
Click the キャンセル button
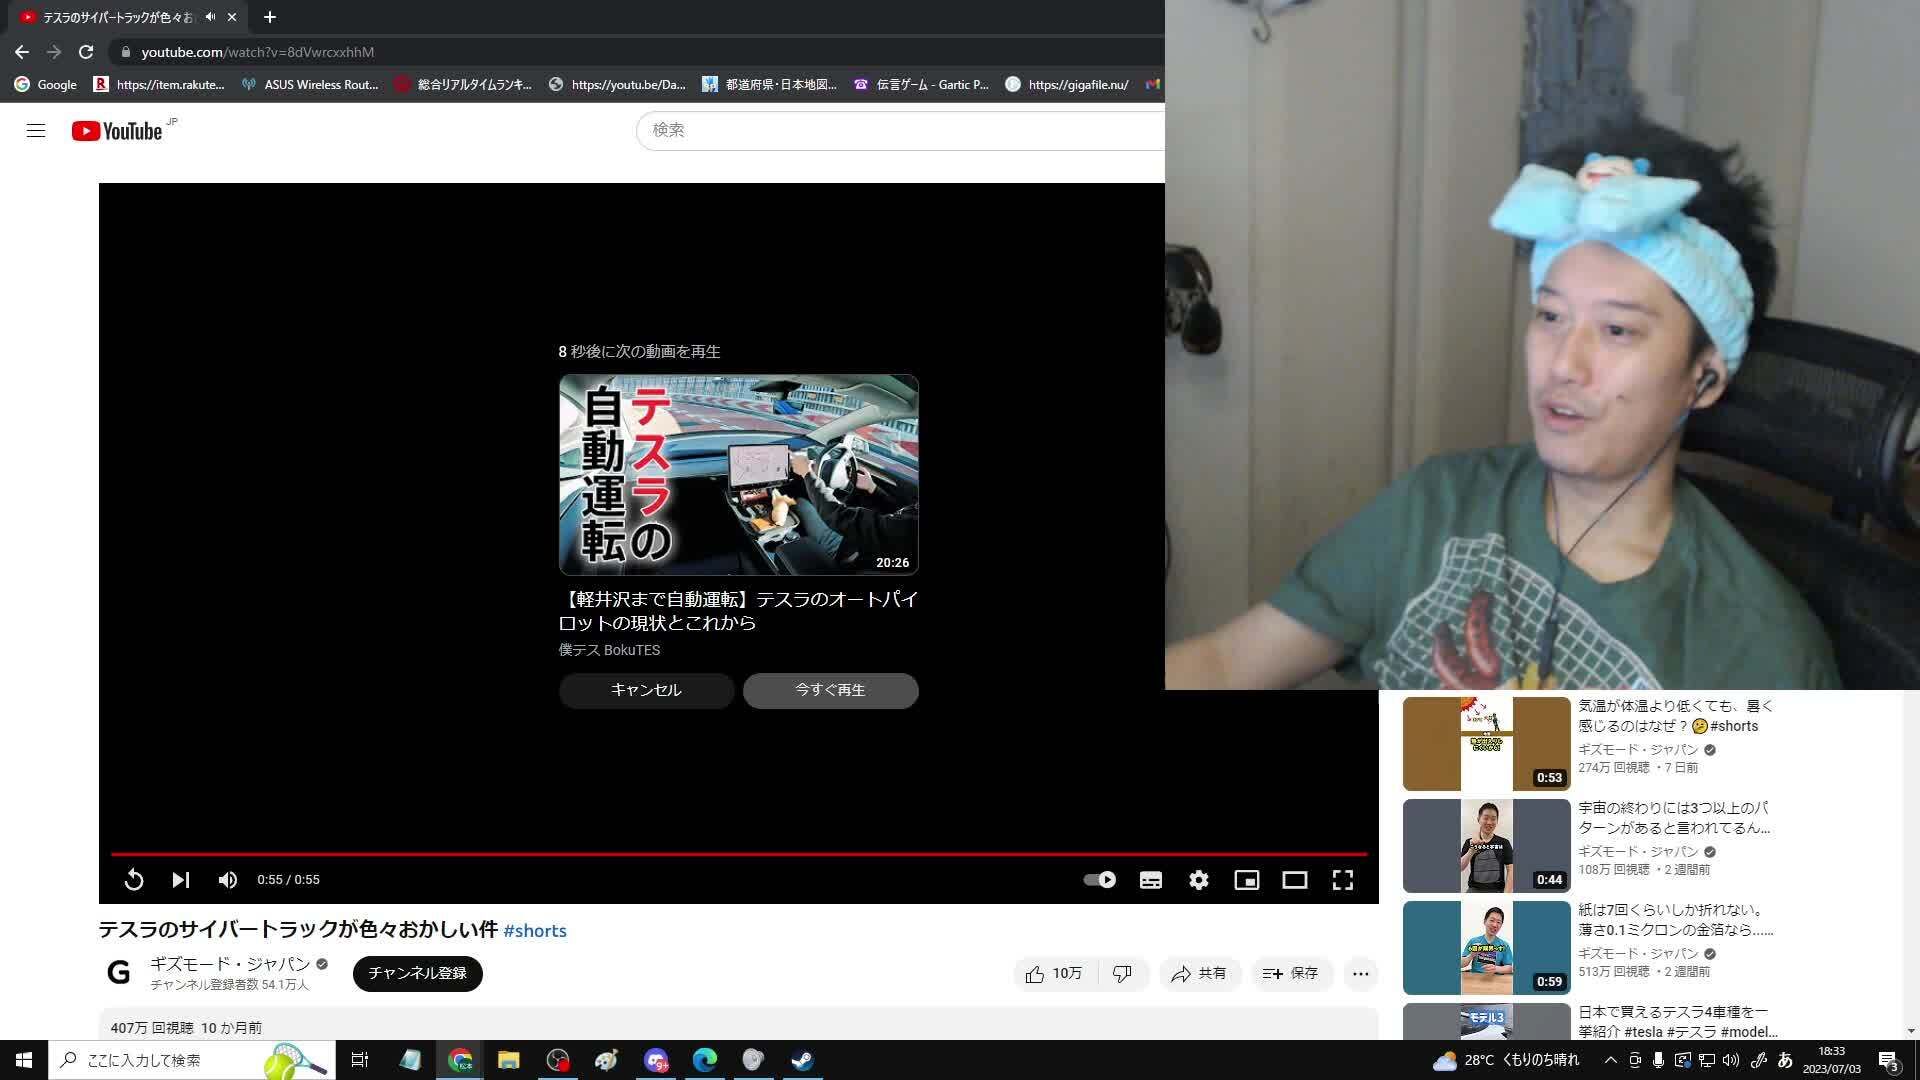coord(646,691)
